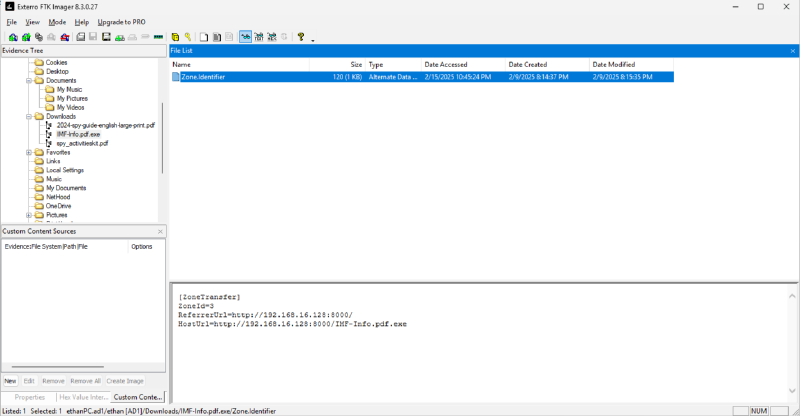Click the Obtain Protected Files icon
This screenshot has height=416, width=800.
(175, 37)
